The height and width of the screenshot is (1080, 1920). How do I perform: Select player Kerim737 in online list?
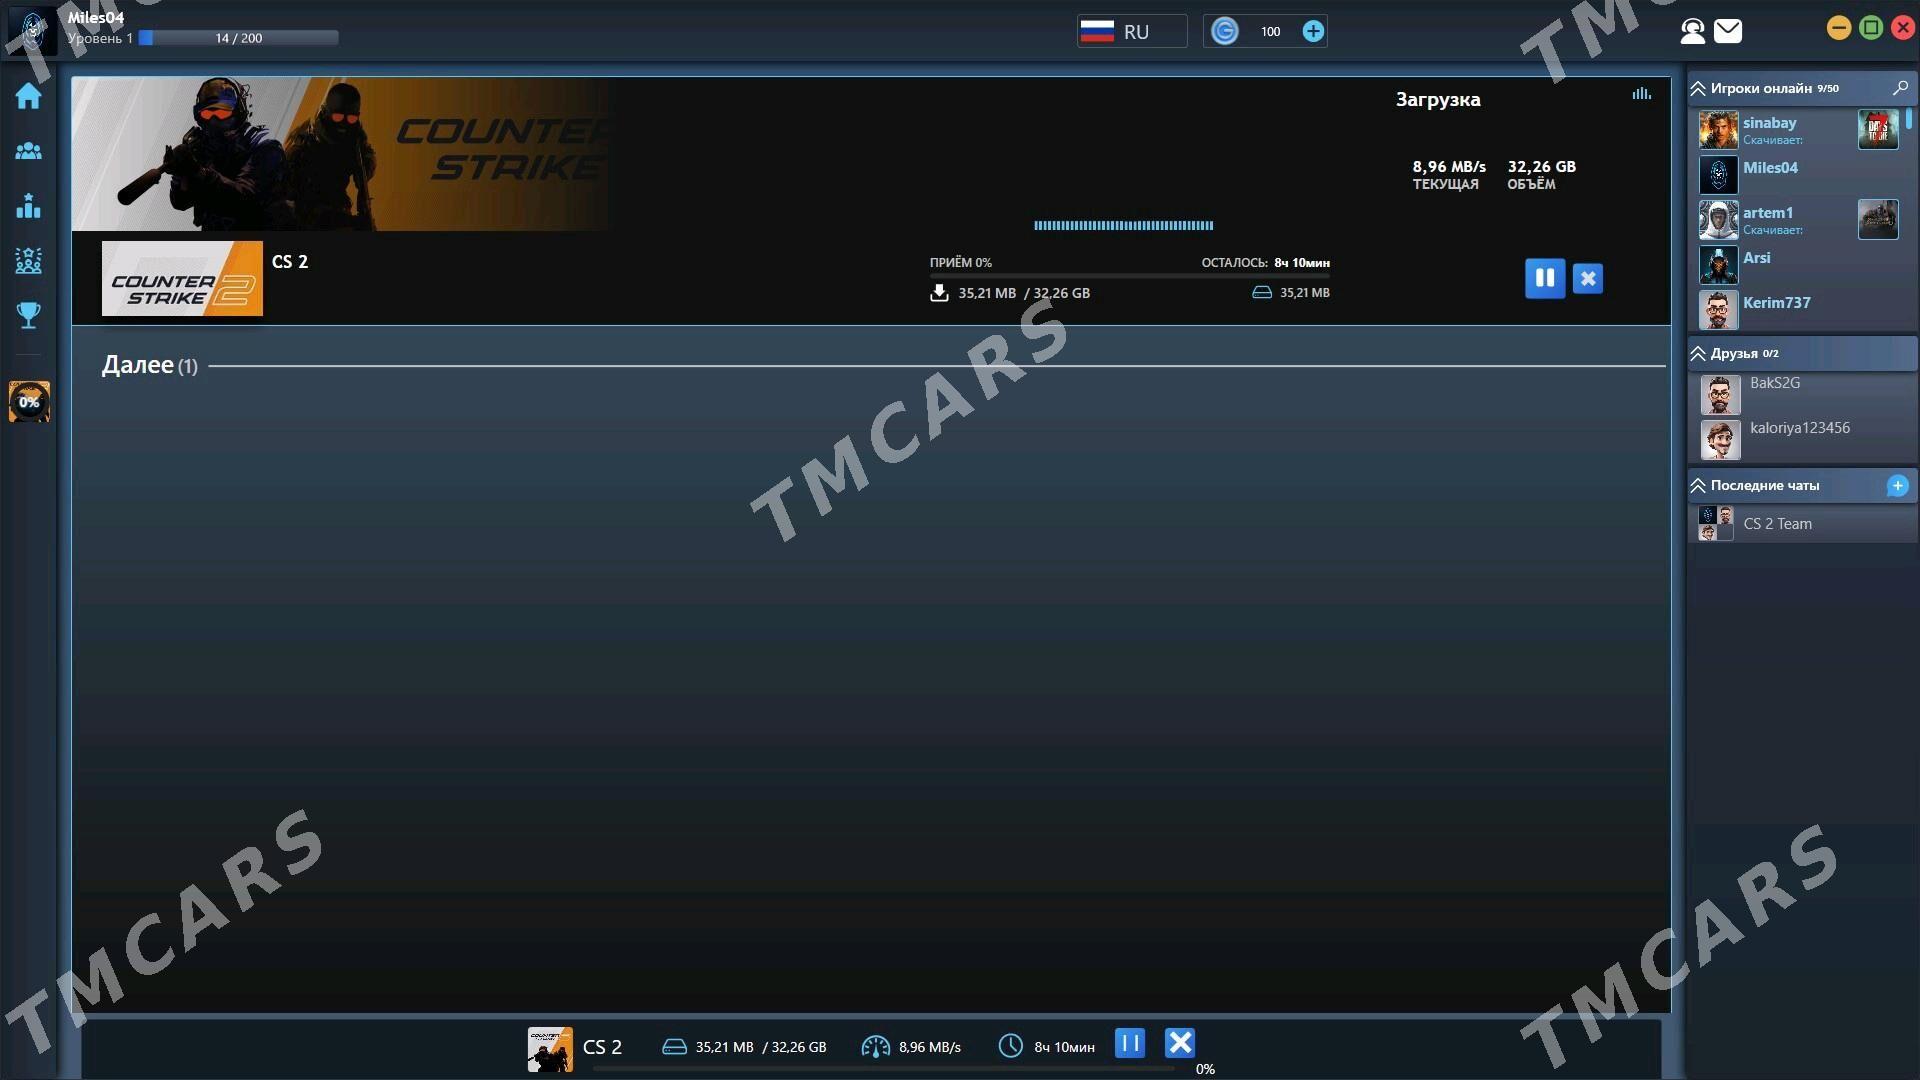pyautogui.click(x=1776, y=303)
